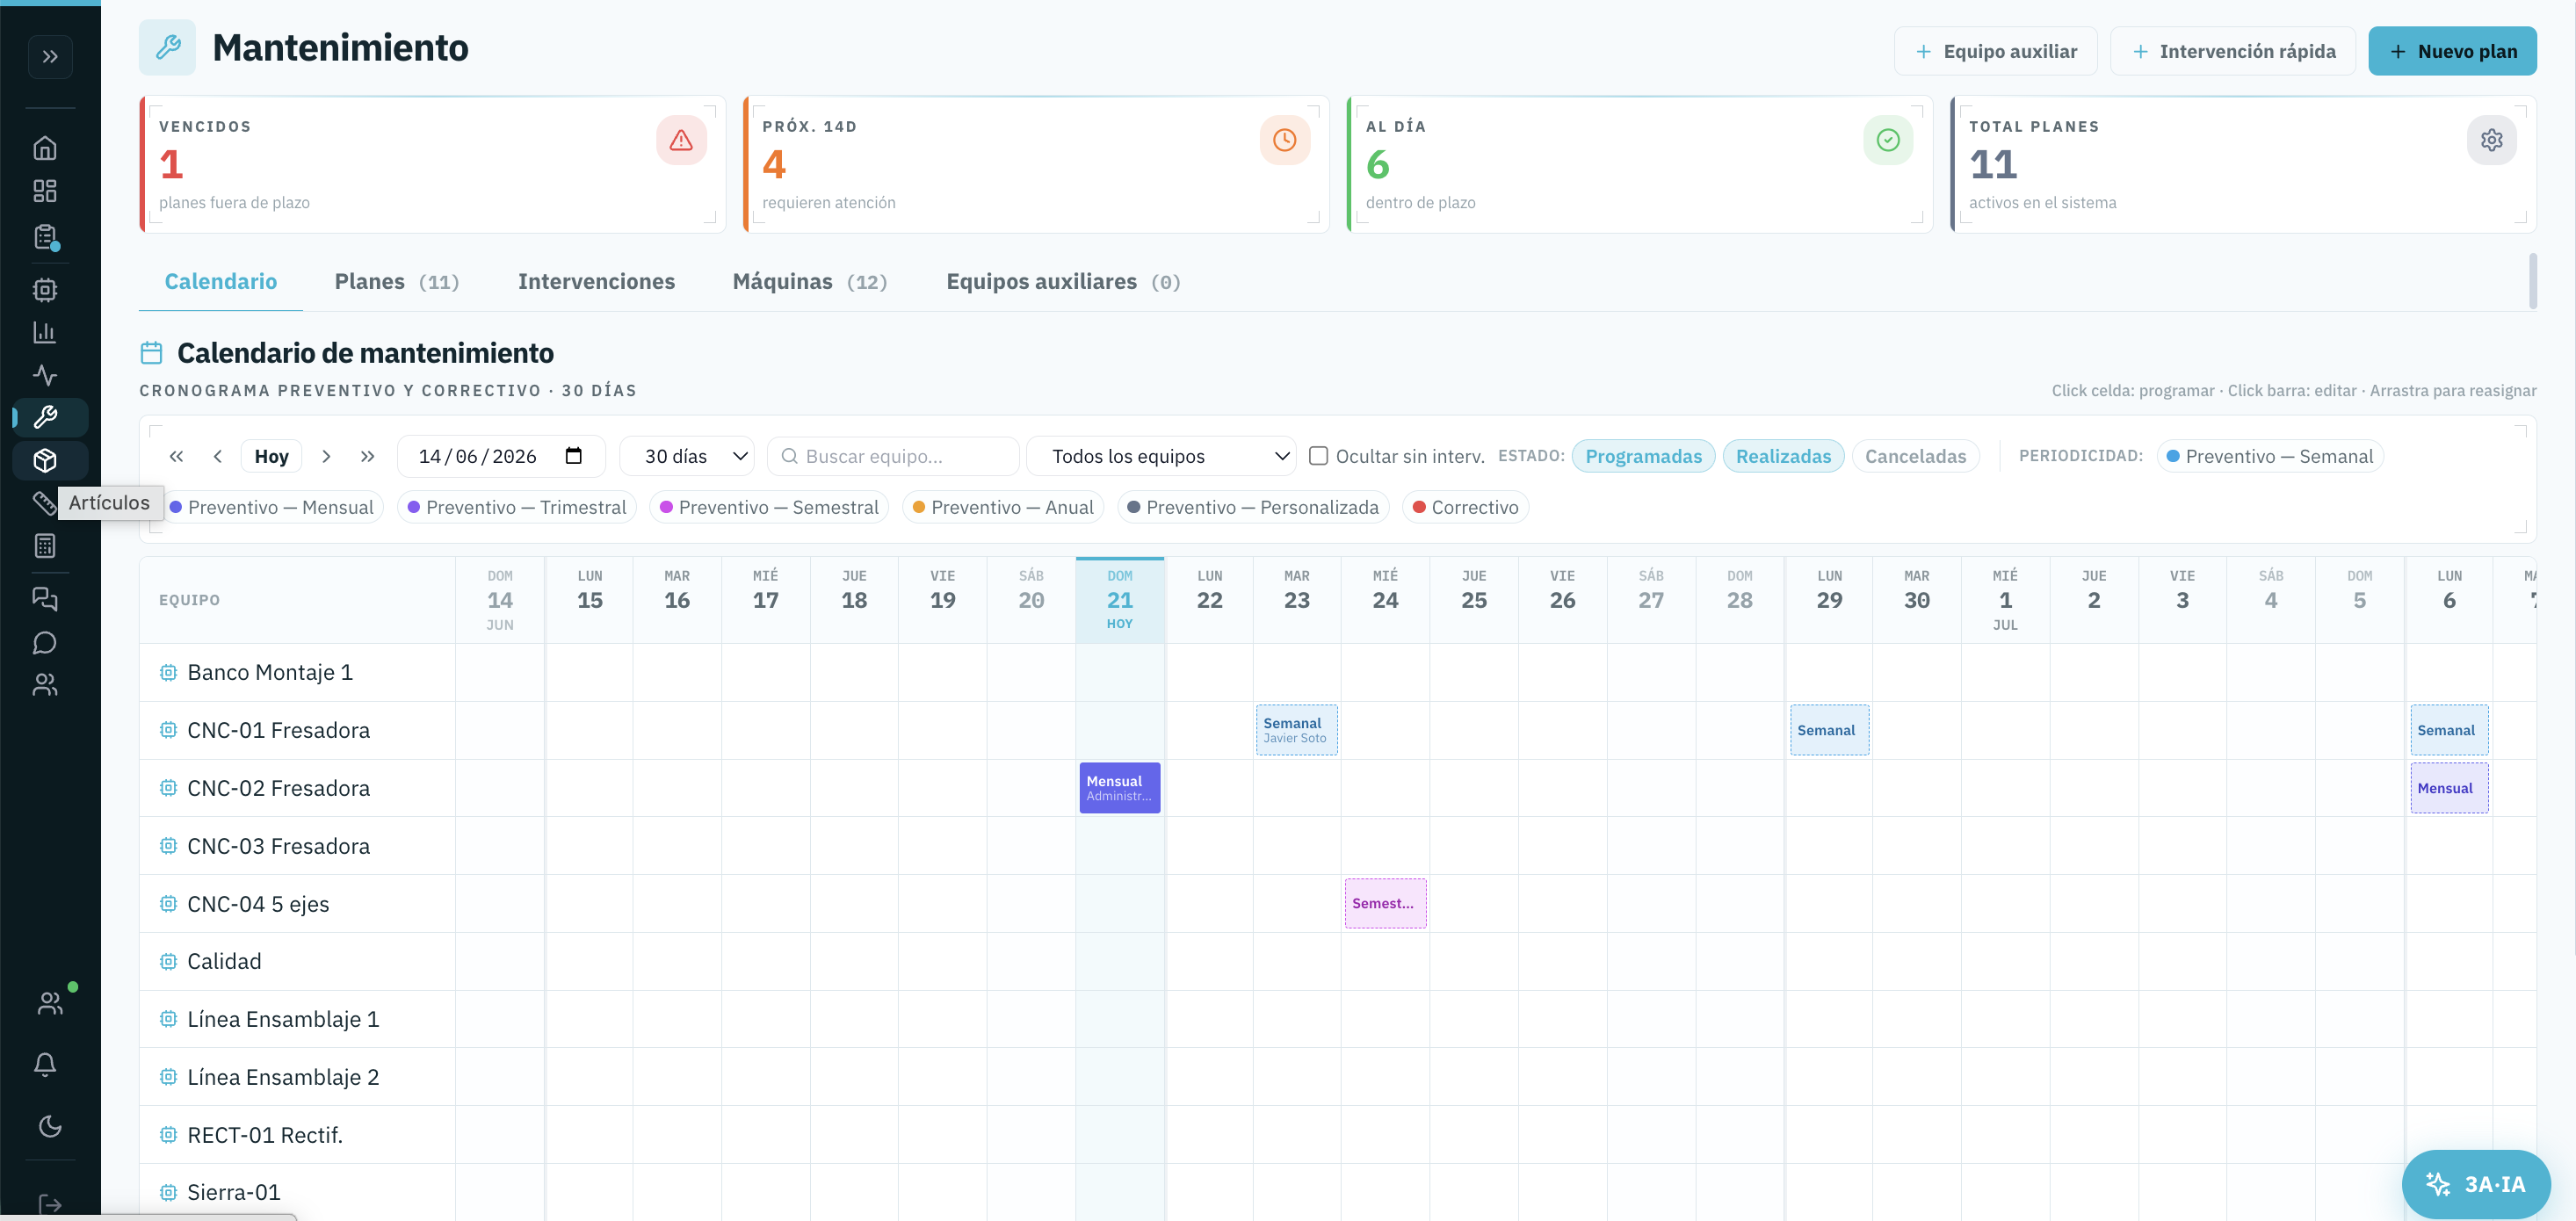Screen dimensions: 2576x1221
Task: Click the gear icon in Total planes card
Action: pos(2491,140)
